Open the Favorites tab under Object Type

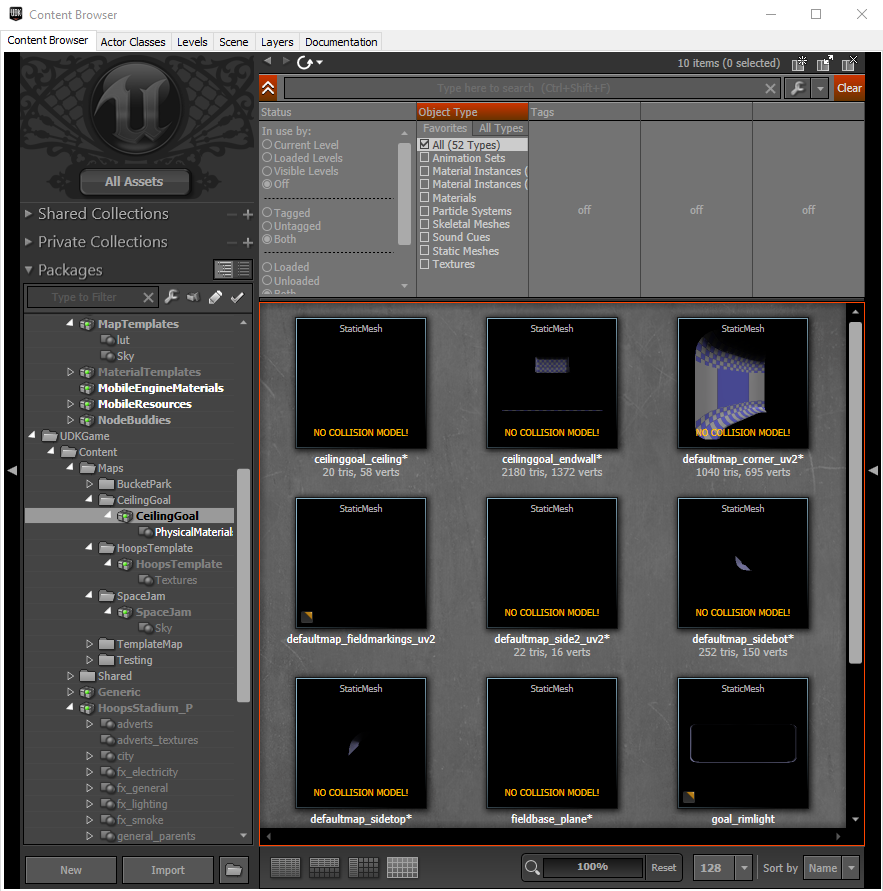pos(445,128)
